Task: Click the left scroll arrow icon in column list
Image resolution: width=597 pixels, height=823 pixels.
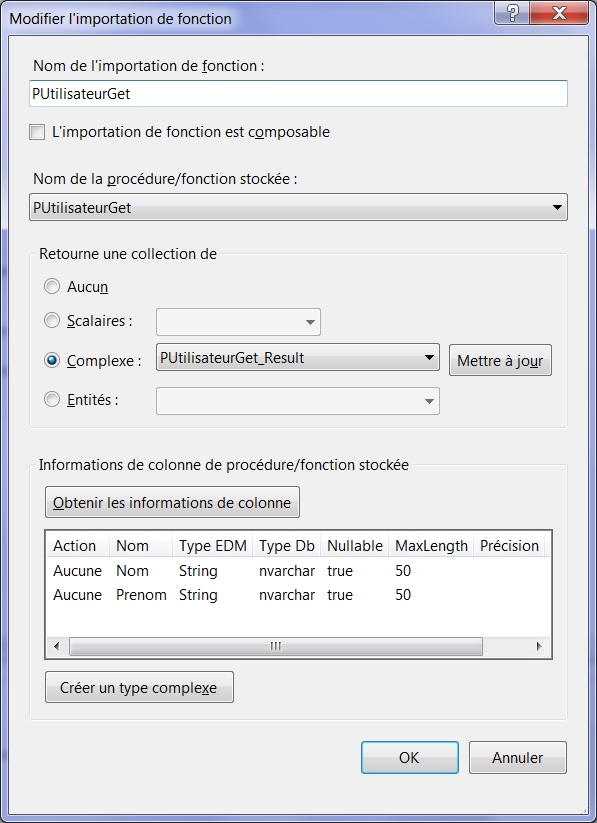Action: click(57, 646)
